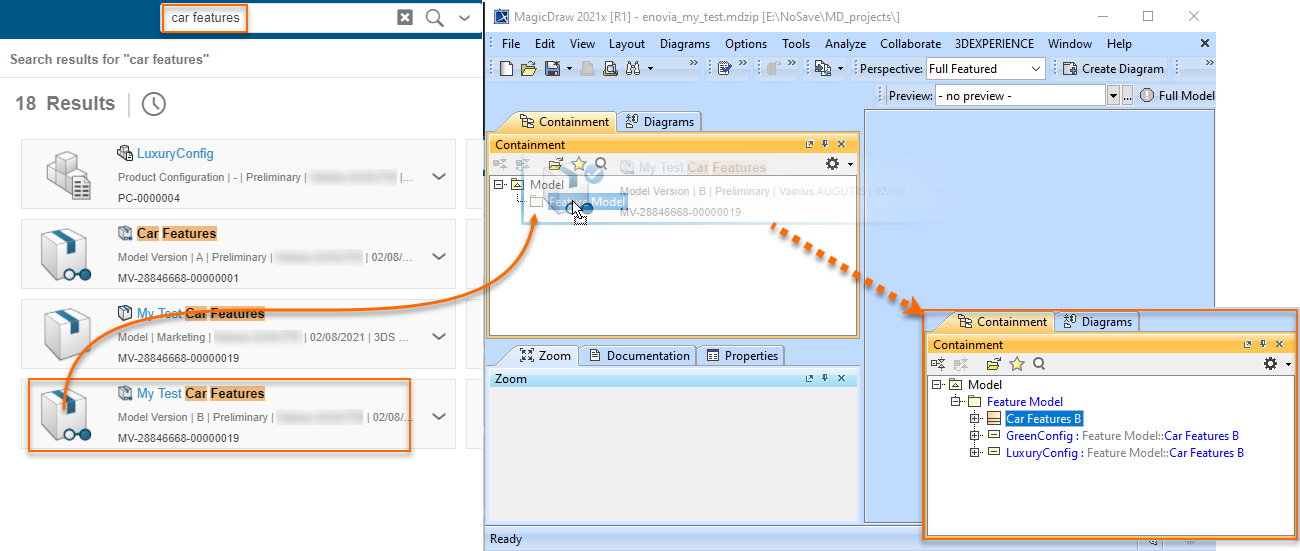Click the model copy/export toolbar icon
The image size is (1300, 551).
[822, 68]
